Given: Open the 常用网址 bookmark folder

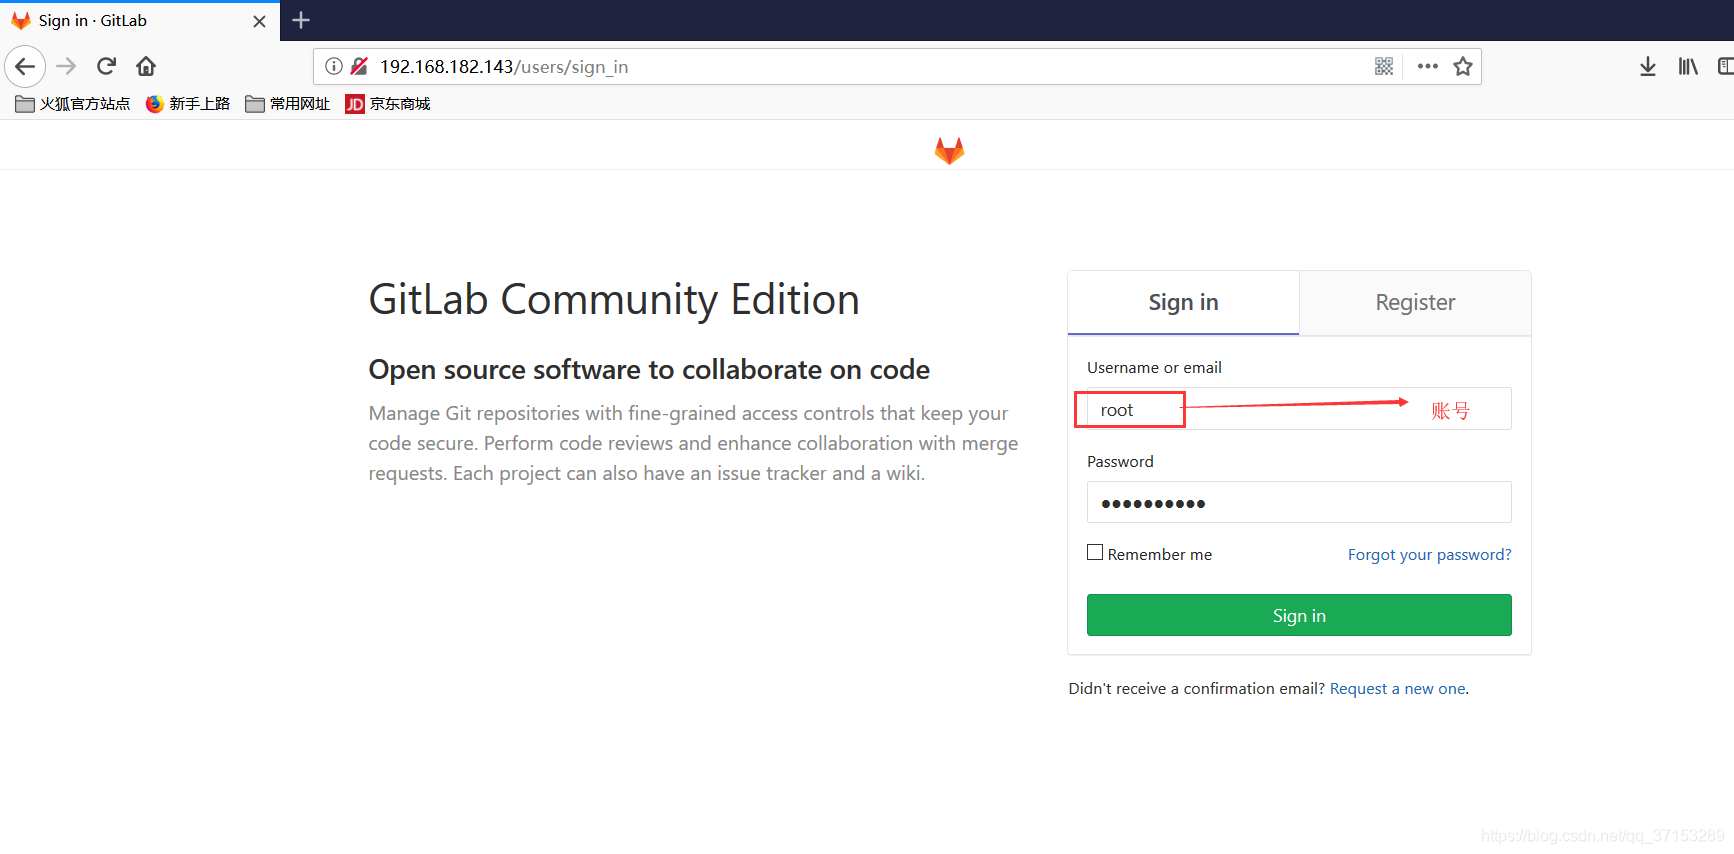Looking at the screenshot, I should tap(288, 104).
